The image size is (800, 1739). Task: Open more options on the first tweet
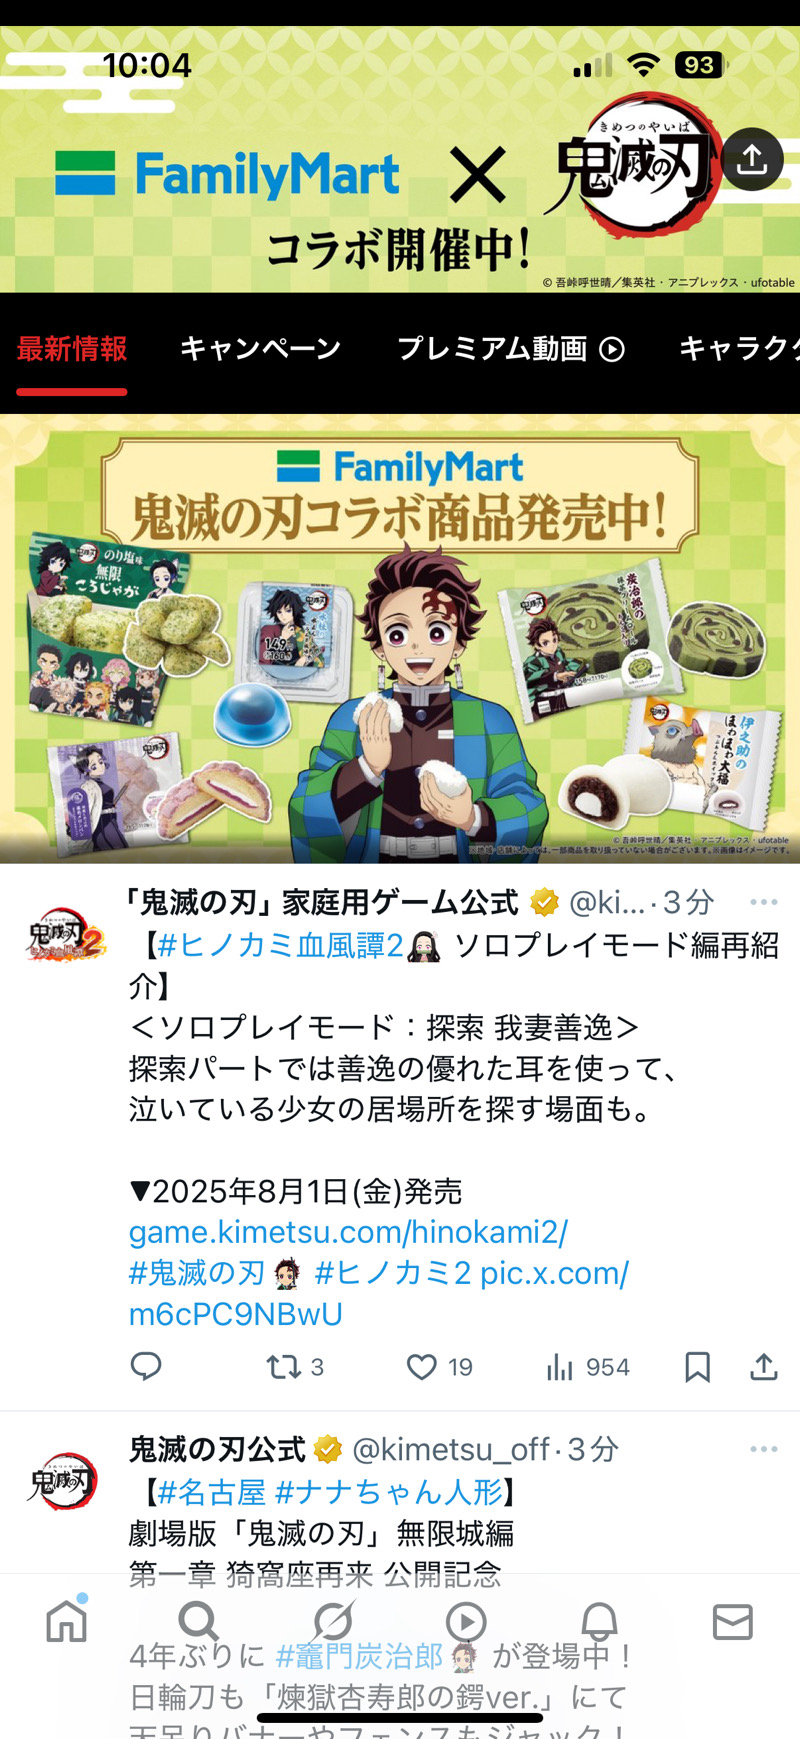[764, 902]
